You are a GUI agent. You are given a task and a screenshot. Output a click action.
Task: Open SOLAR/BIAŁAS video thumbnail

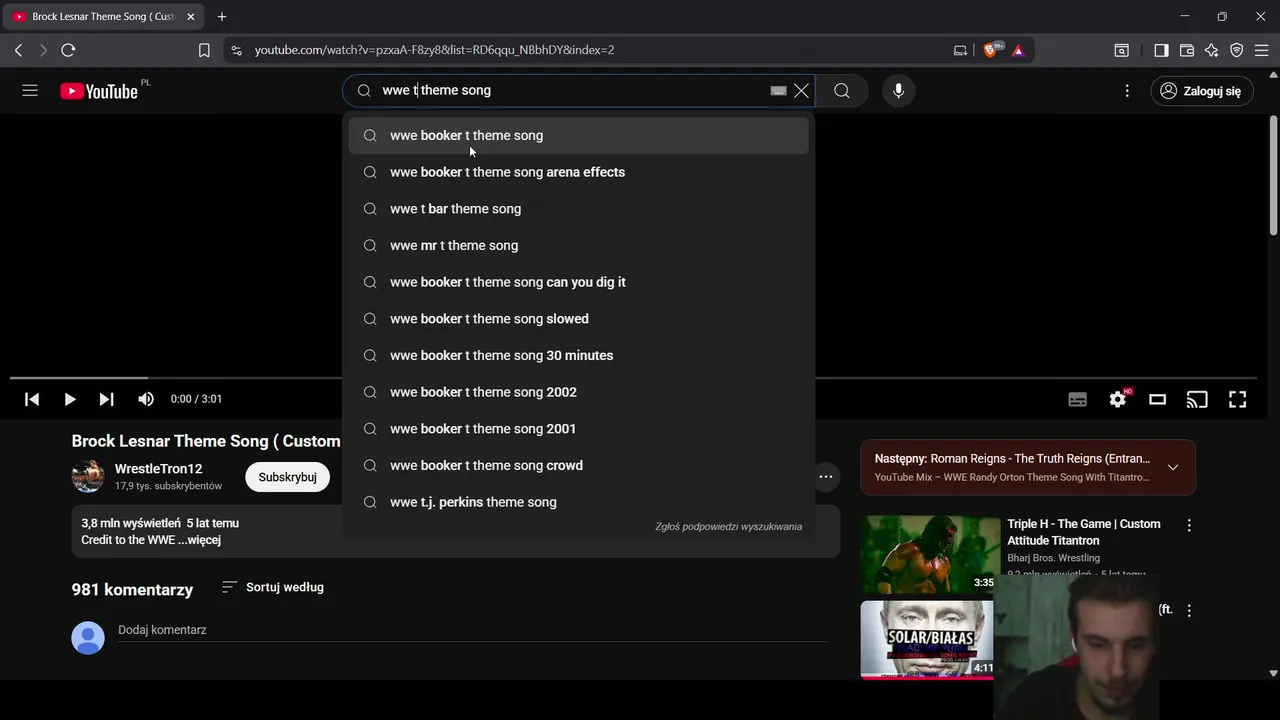tap(927, 639)
